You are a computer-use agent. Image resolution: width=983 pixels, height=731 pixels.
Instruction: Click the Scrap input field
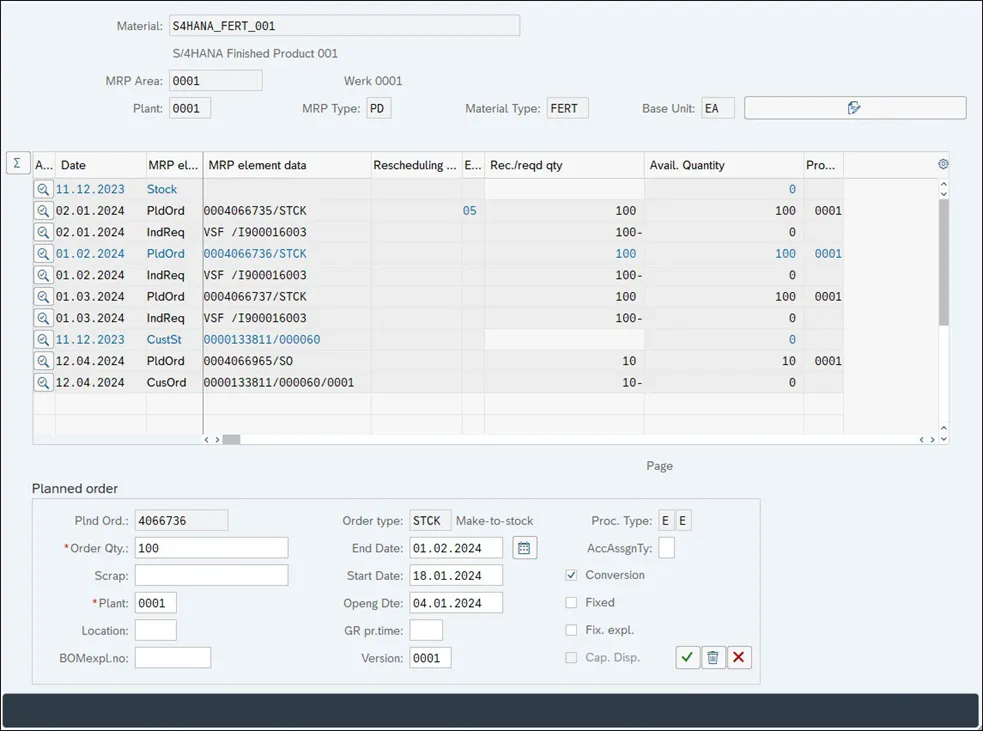click(211, 576)
